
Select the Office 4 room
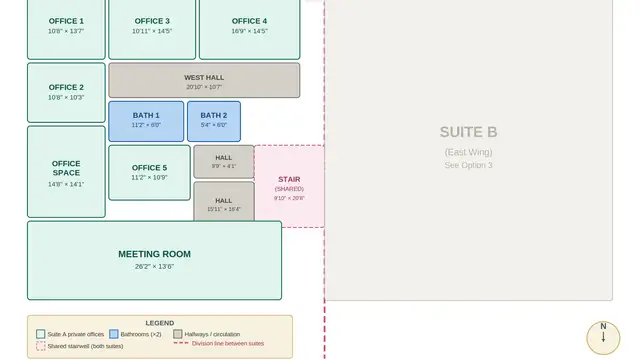pos(249,29)
